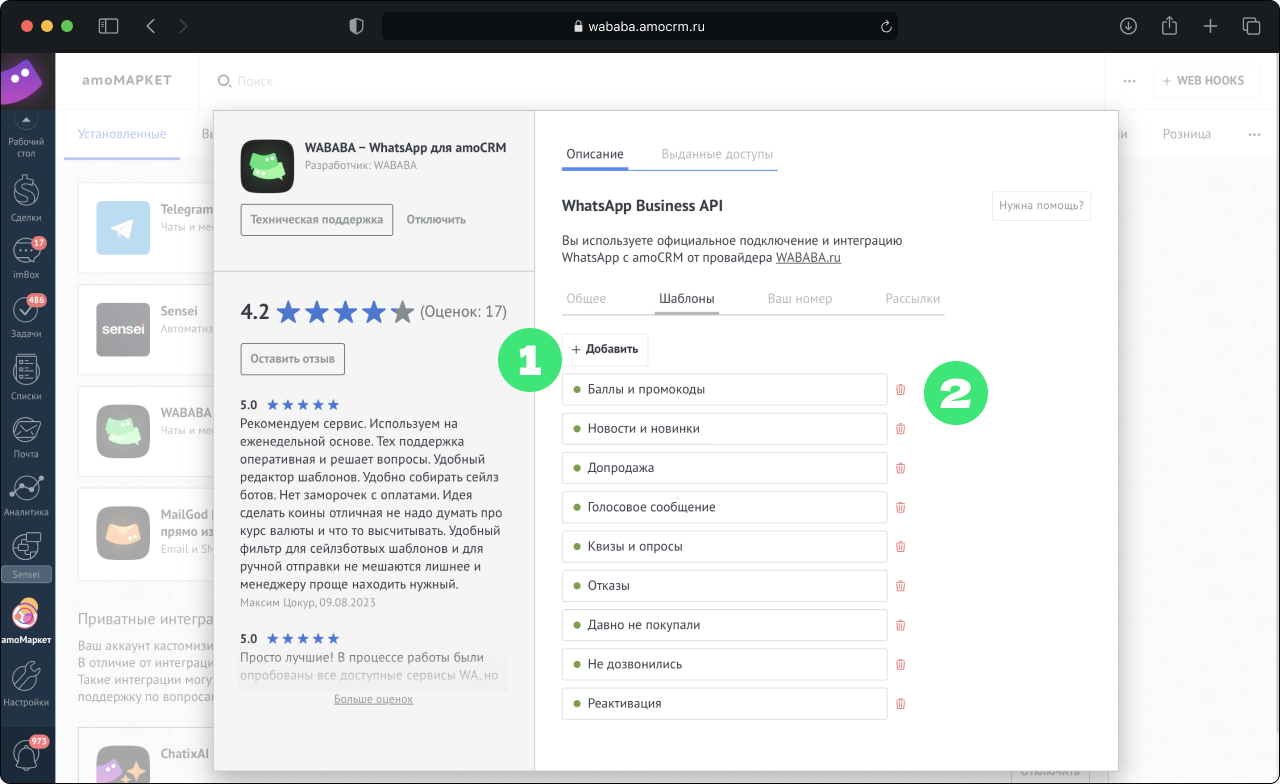Open Sensei in the sidebar
The width and height of the screenshot is (1280, 784).
click(26, 556)
